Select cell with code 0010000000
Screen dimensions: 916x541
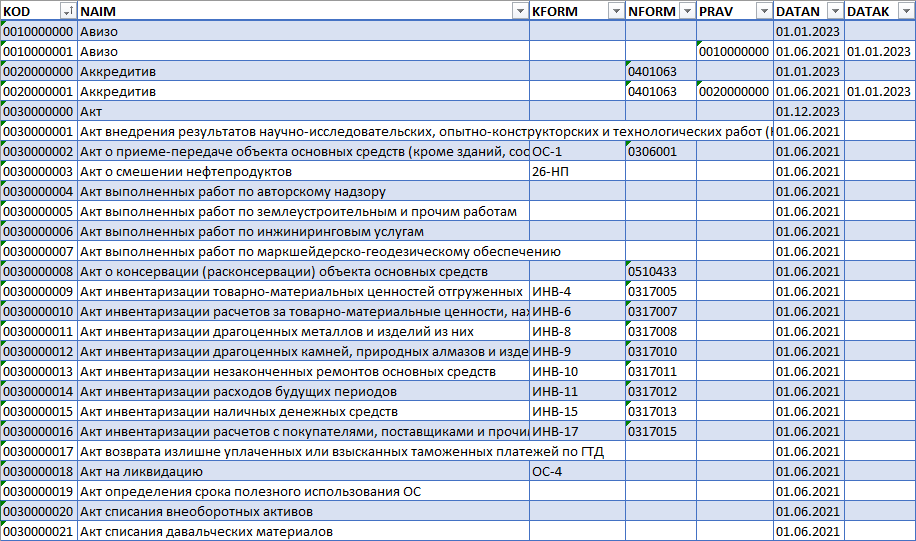coord(39,32)
